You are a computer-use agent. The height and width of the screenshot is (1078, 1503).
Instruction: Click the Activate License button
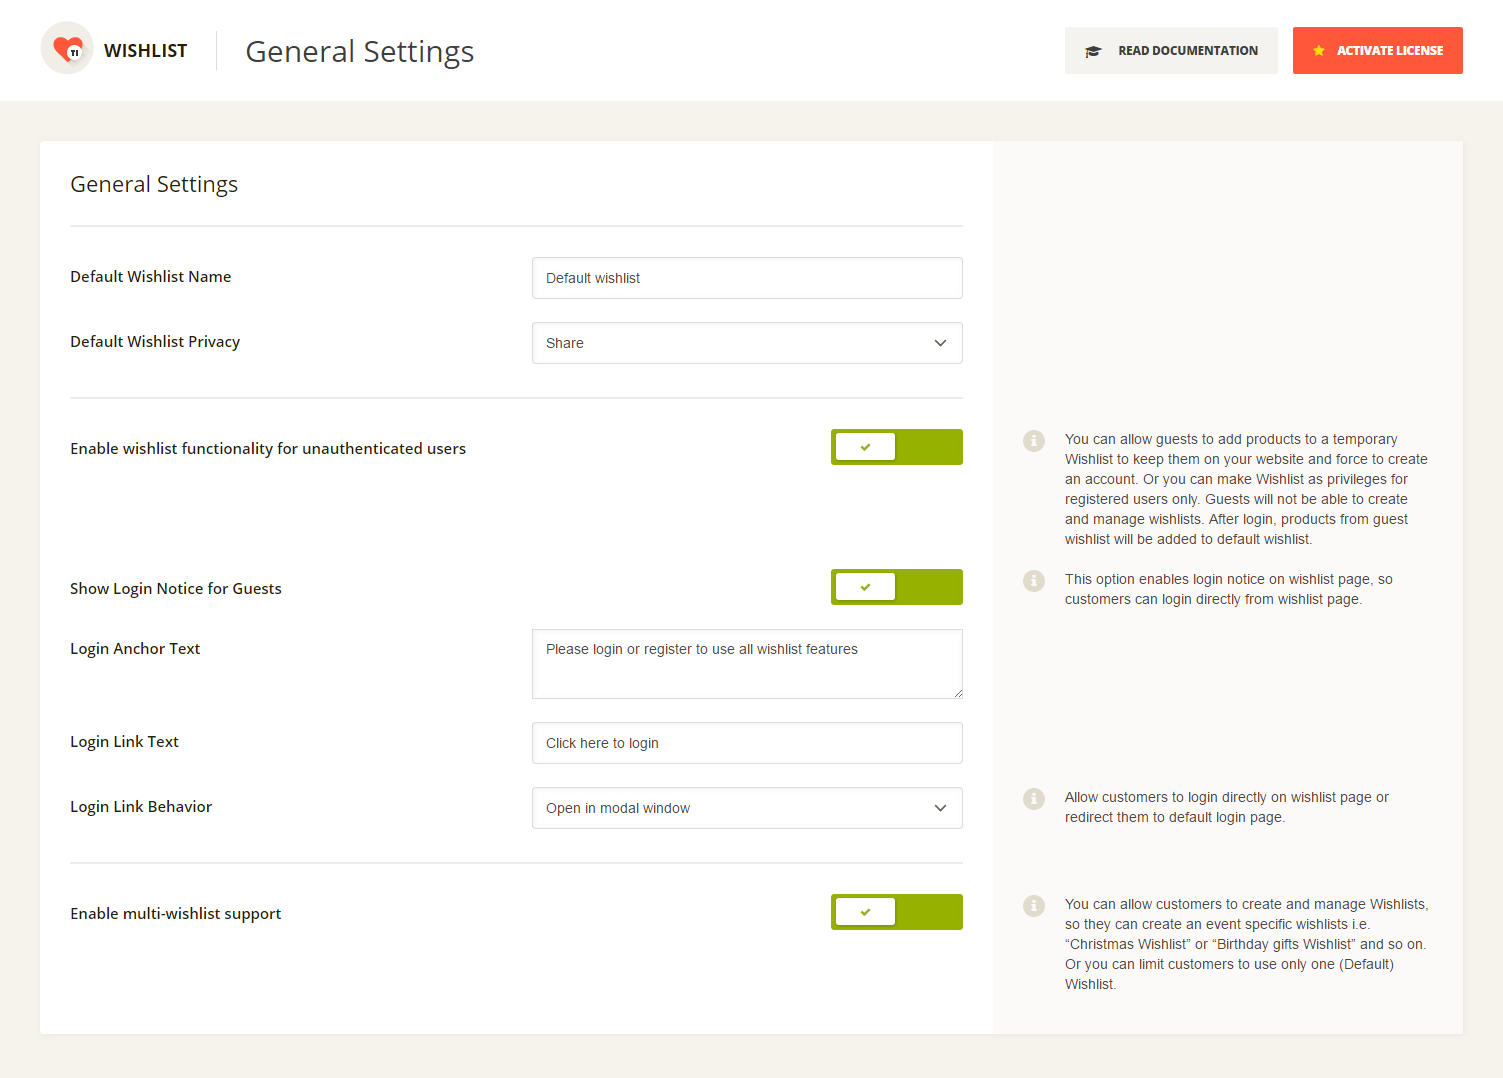pos(1378,50)
